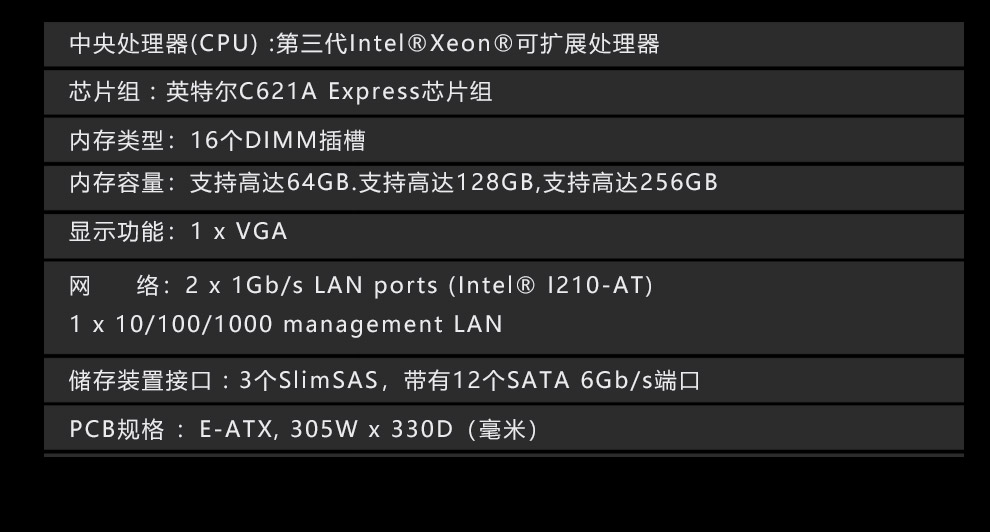
Task: Select the 3个SlimSAS text
Action: (309, 381)
